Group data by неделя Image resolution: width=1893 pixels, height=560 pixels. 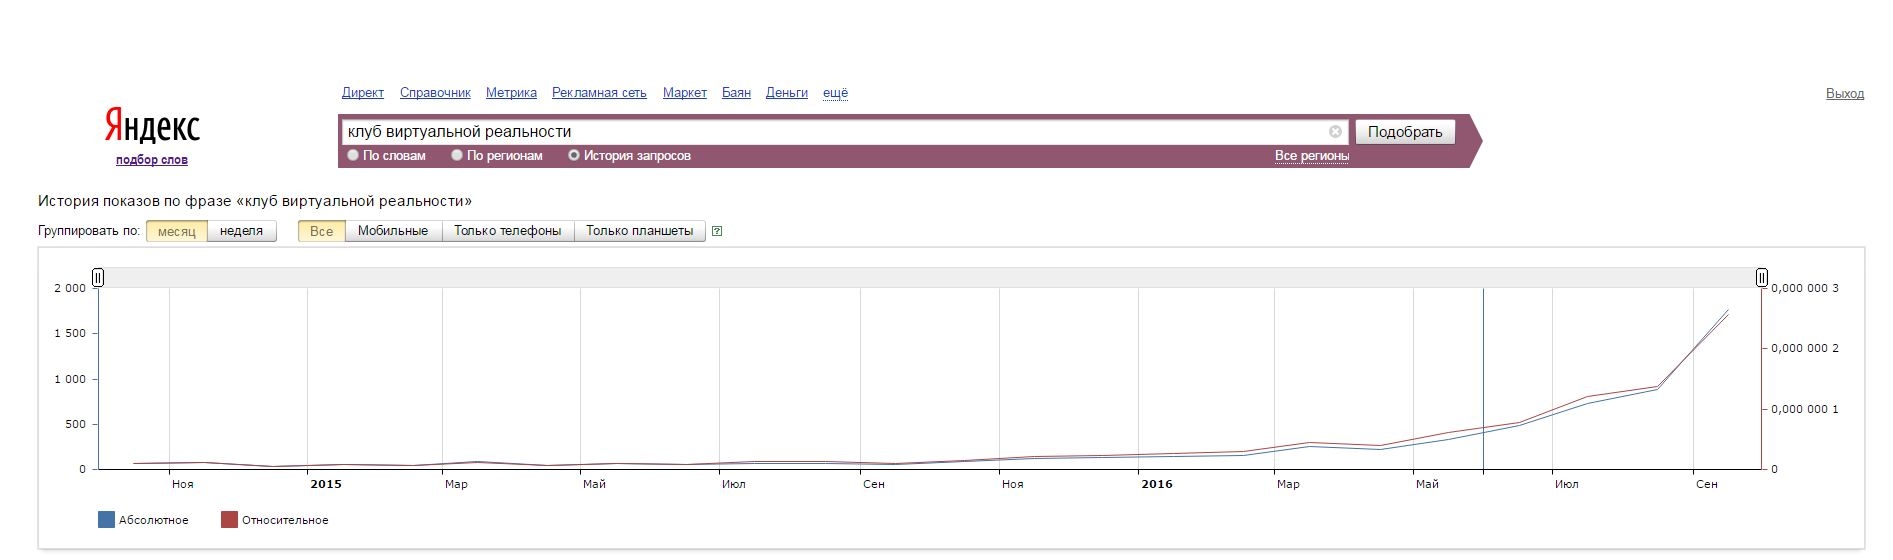242,231
